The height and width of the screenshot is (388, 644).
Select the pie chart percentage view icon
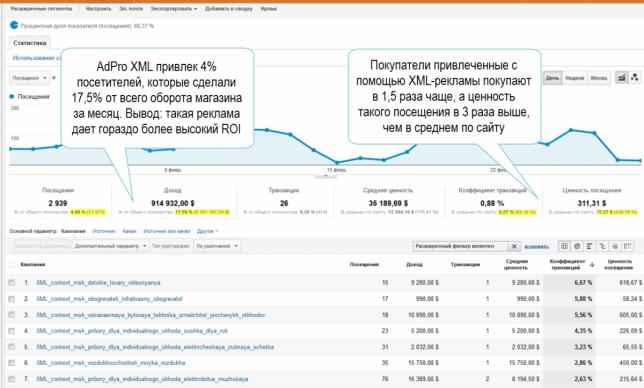coord(577,246)
